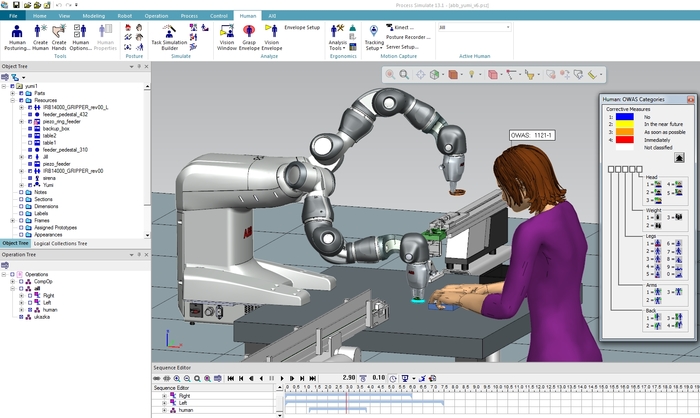The height and width of the screenshot is (418, 700).
Task: Jump to start of simulation
Action: [x=231, y=378]
